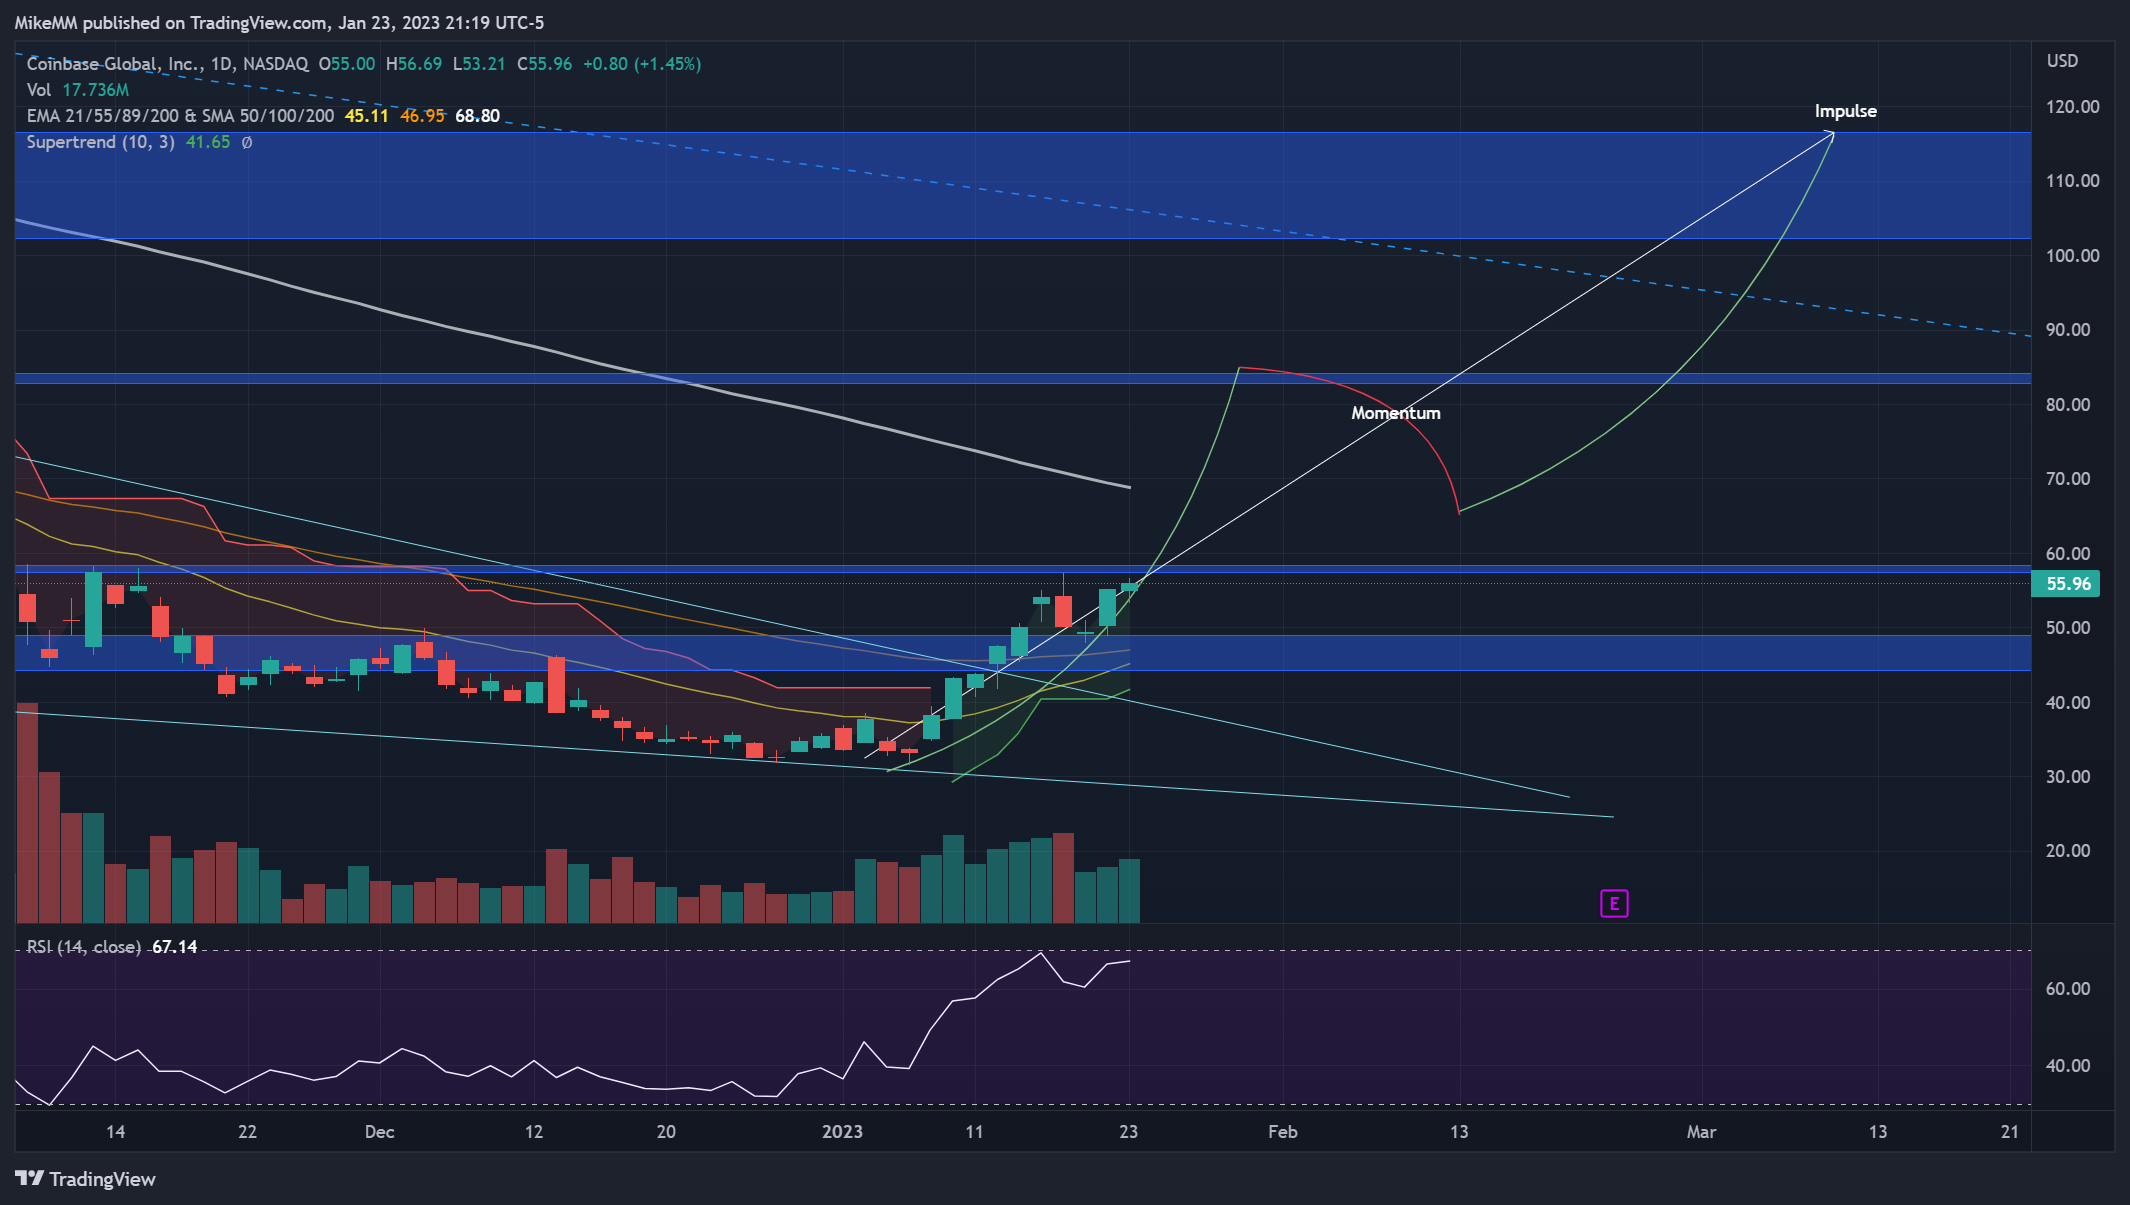Click the Supertrend value 41.65
This screenshot has width=2130, height=1205.
[x=208, y=142]
